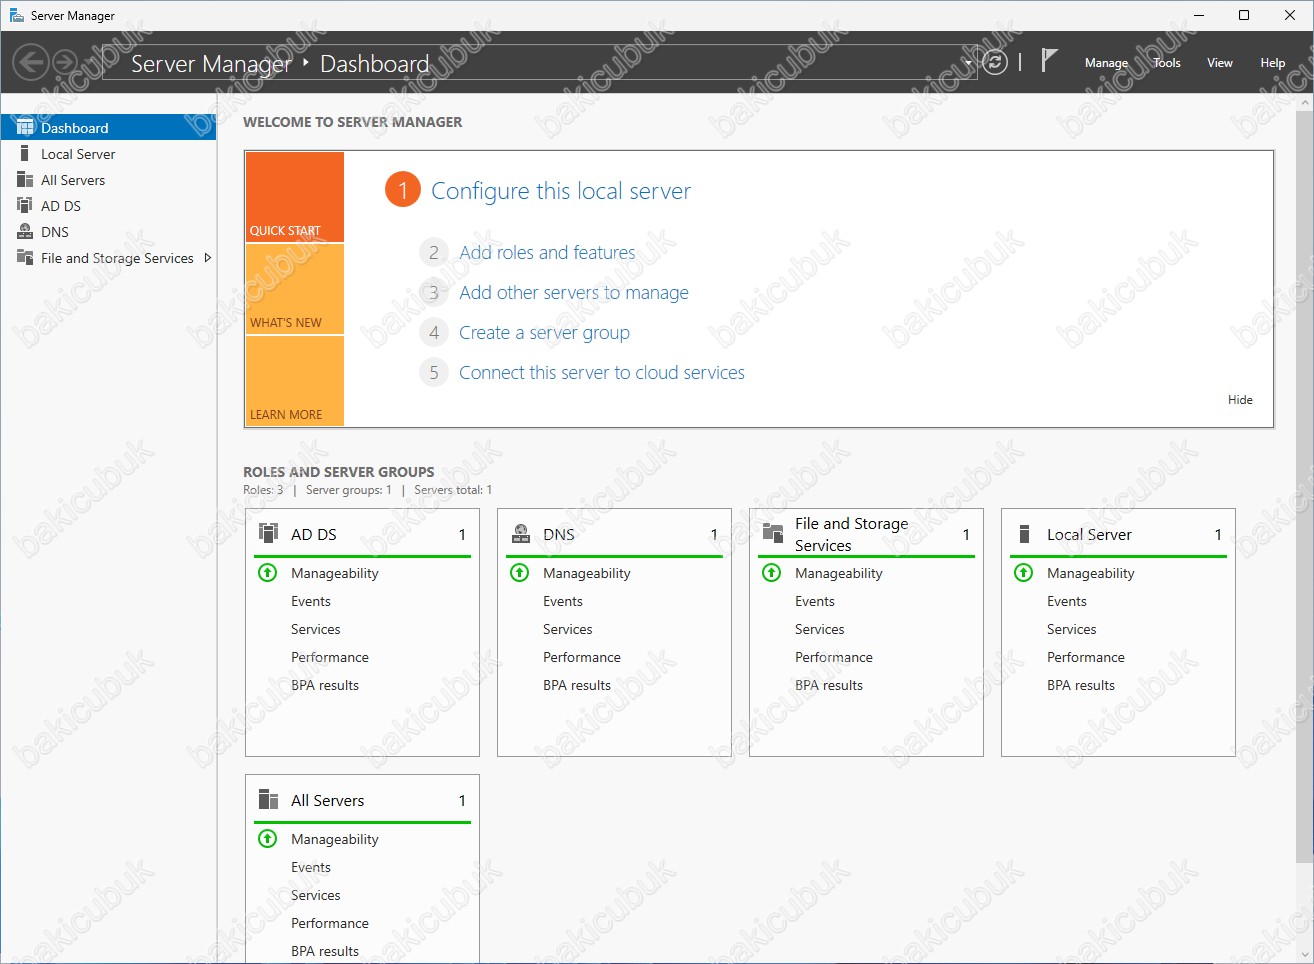The image size is (1314, 964).
Task: Click the All Servers sidebar icon
Action: (x=25, y=180)
